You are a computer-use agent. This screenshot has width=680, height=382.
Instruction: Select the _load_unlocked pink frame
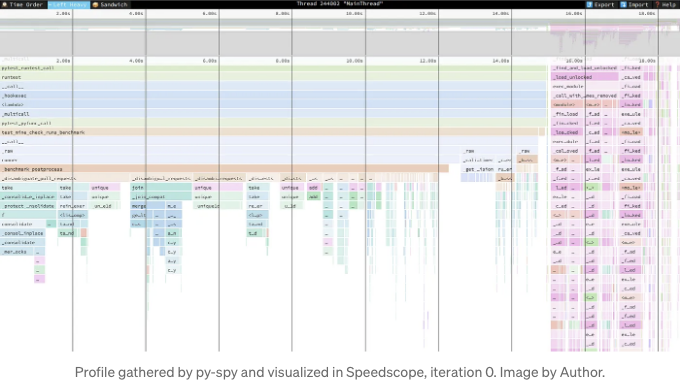click(585, 77)
